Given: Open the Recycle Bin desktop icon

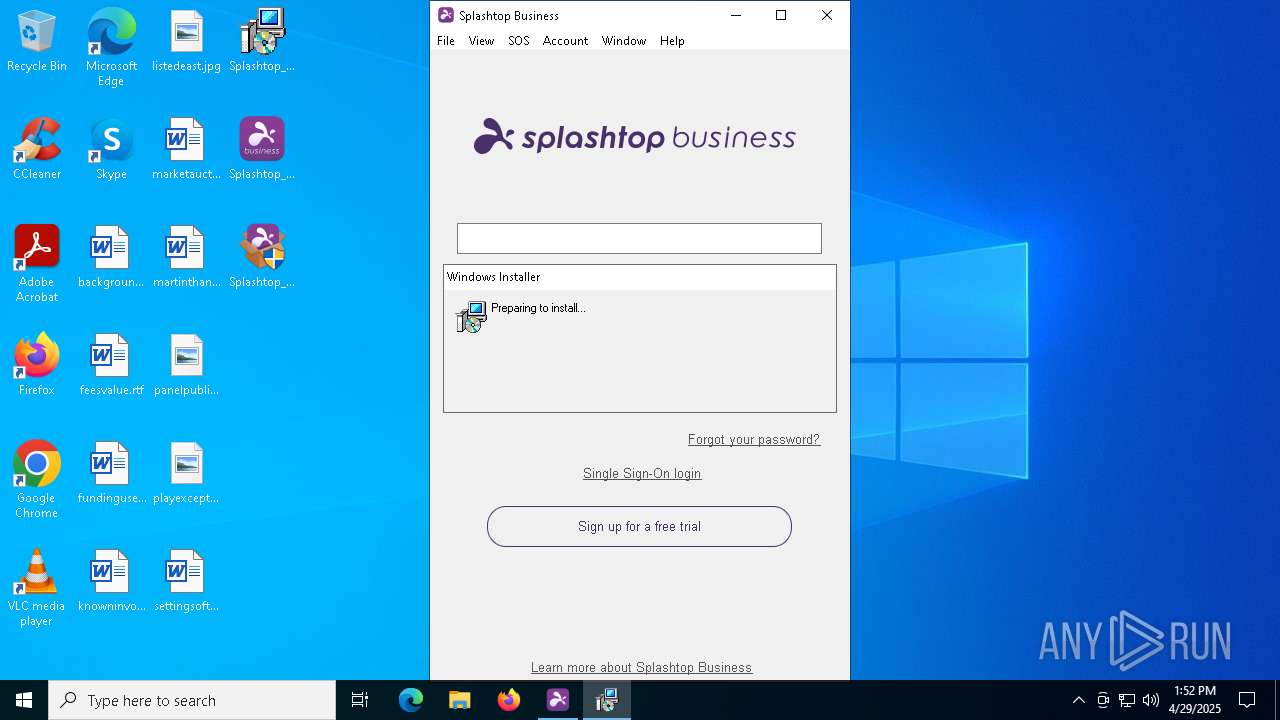Looking at the screenshot, I should click(37, 42).
